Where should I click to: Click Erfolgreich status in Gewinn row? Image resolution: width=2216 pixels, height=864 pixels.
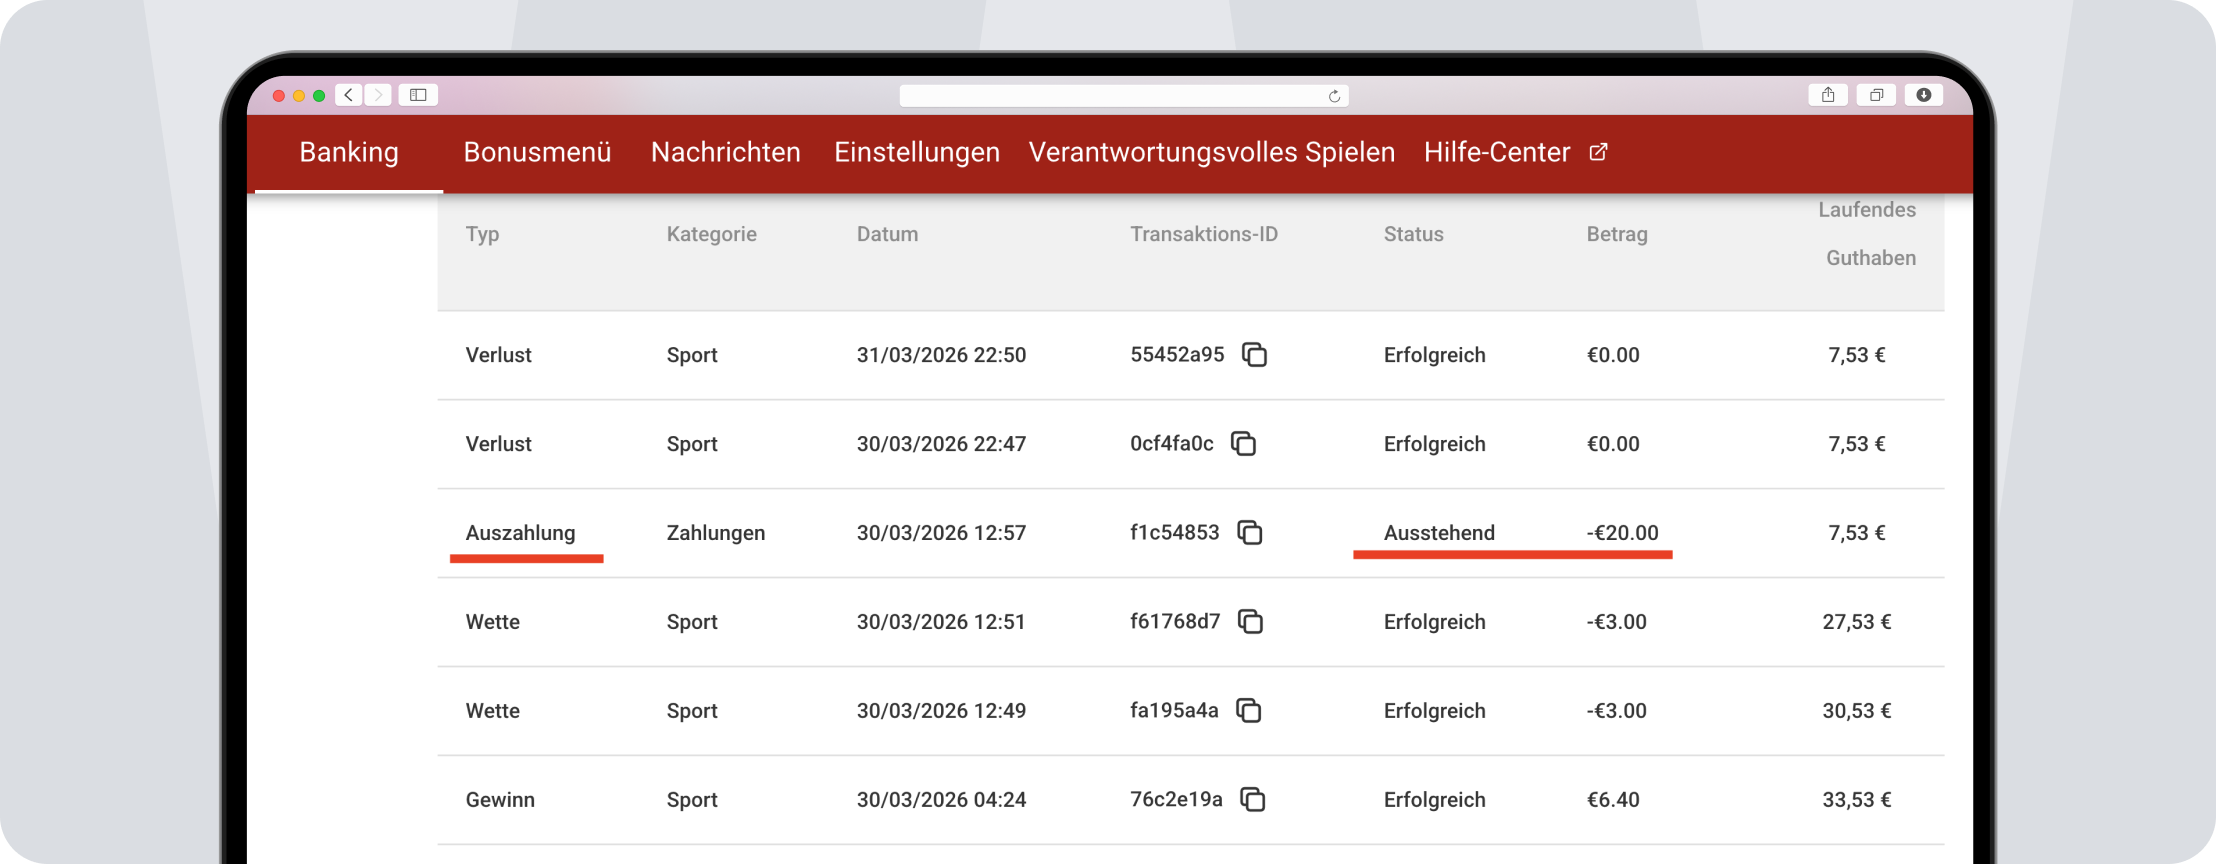[x=1435, y=800]
